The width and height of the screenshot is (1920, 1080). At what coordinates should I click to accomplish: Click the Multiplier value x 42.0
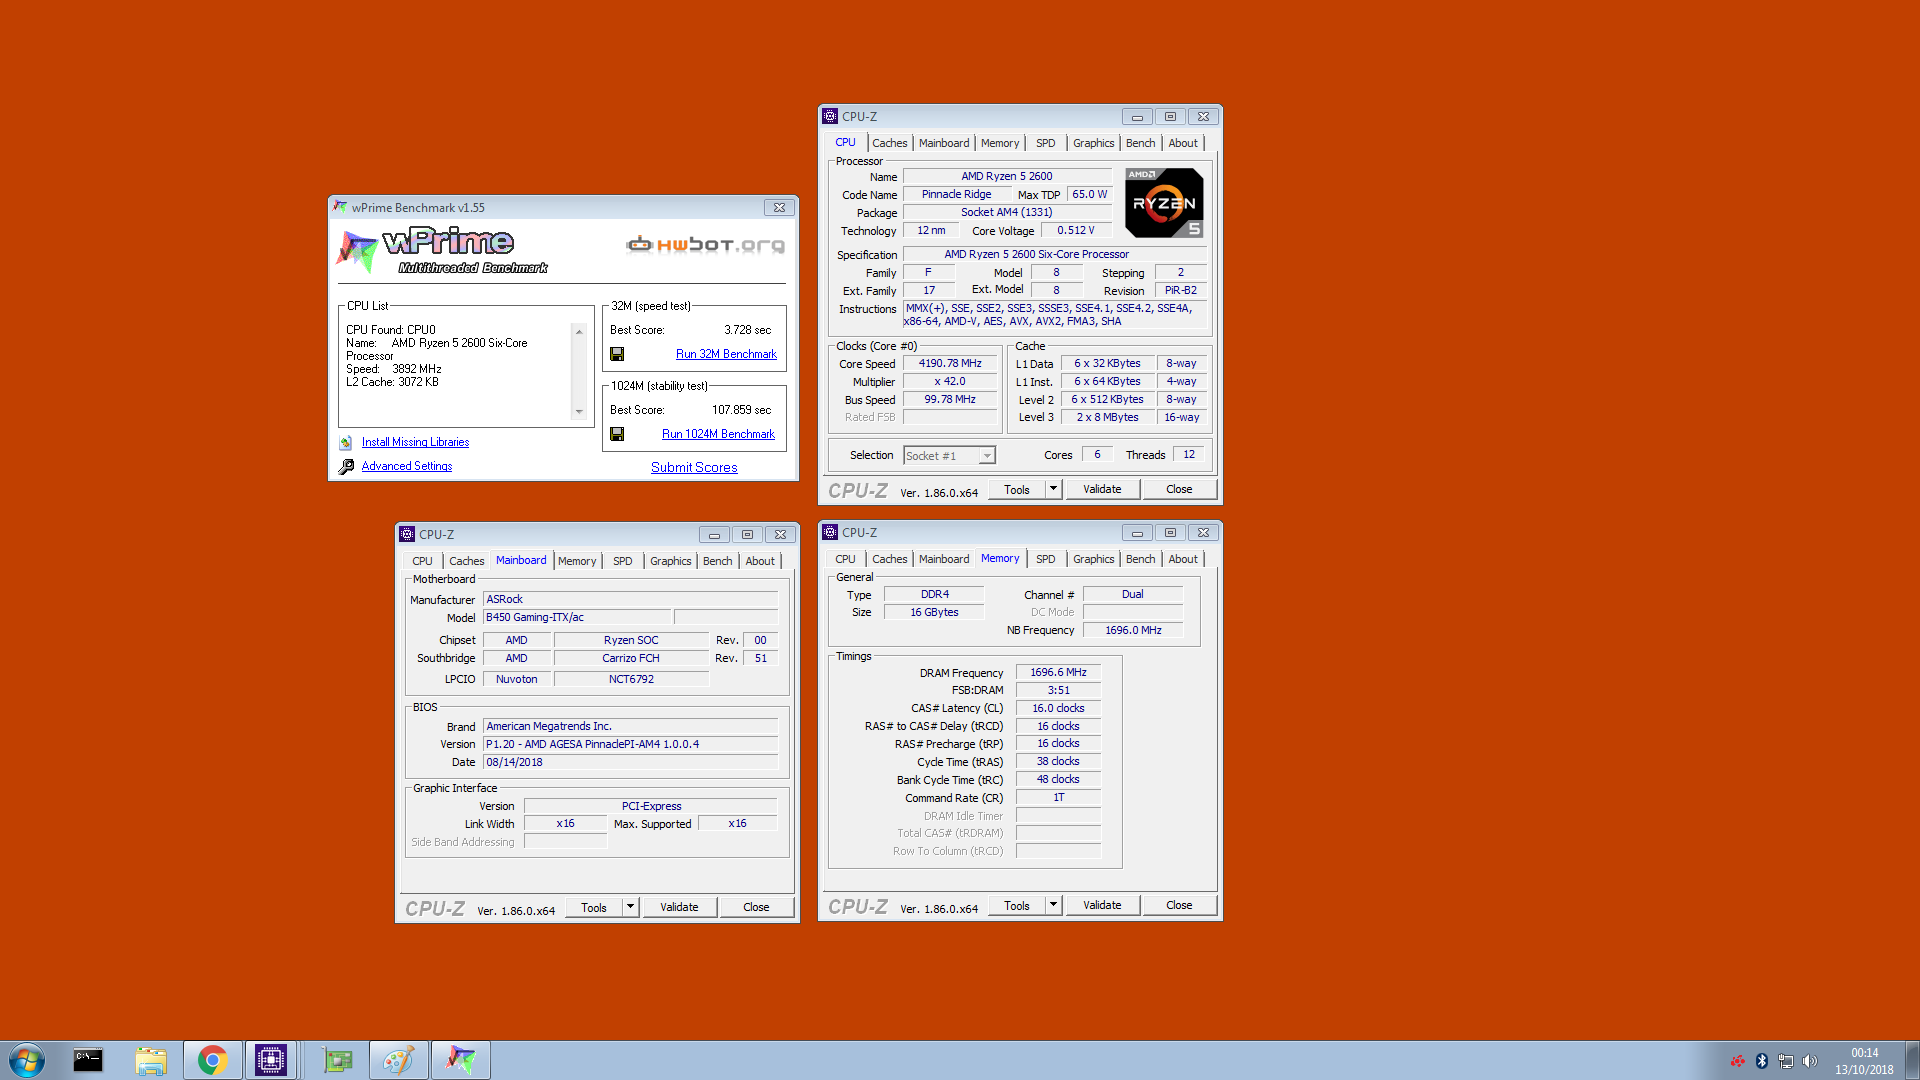950,382
